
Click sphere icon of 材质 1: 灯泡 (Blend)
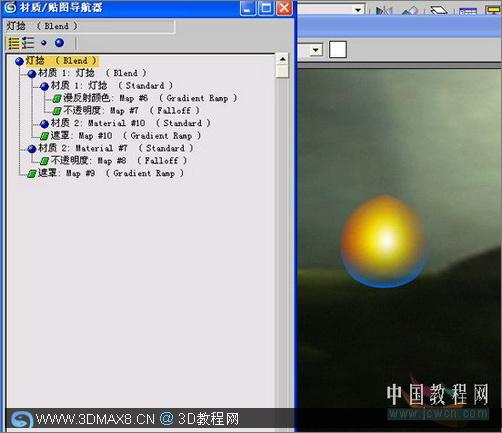point(32,74)
